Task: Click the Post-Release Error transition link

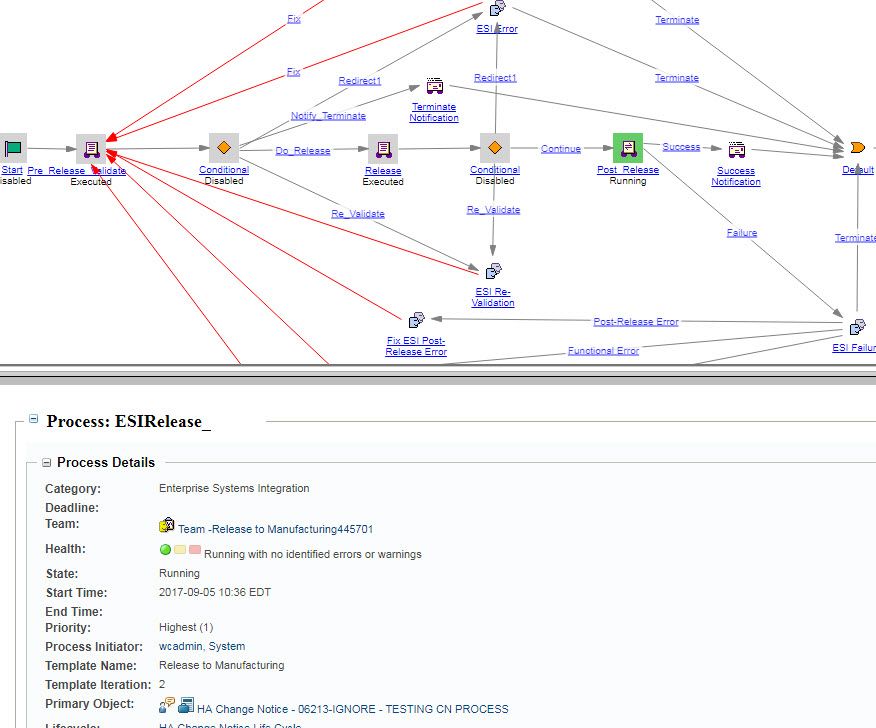Action: click(636, 322)
